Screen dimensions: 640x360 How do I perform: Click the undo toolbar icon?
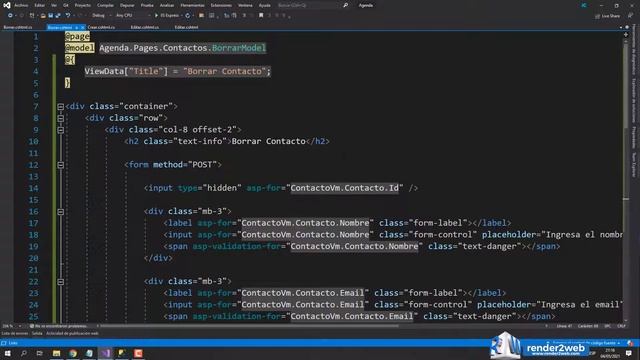point(68,16)
